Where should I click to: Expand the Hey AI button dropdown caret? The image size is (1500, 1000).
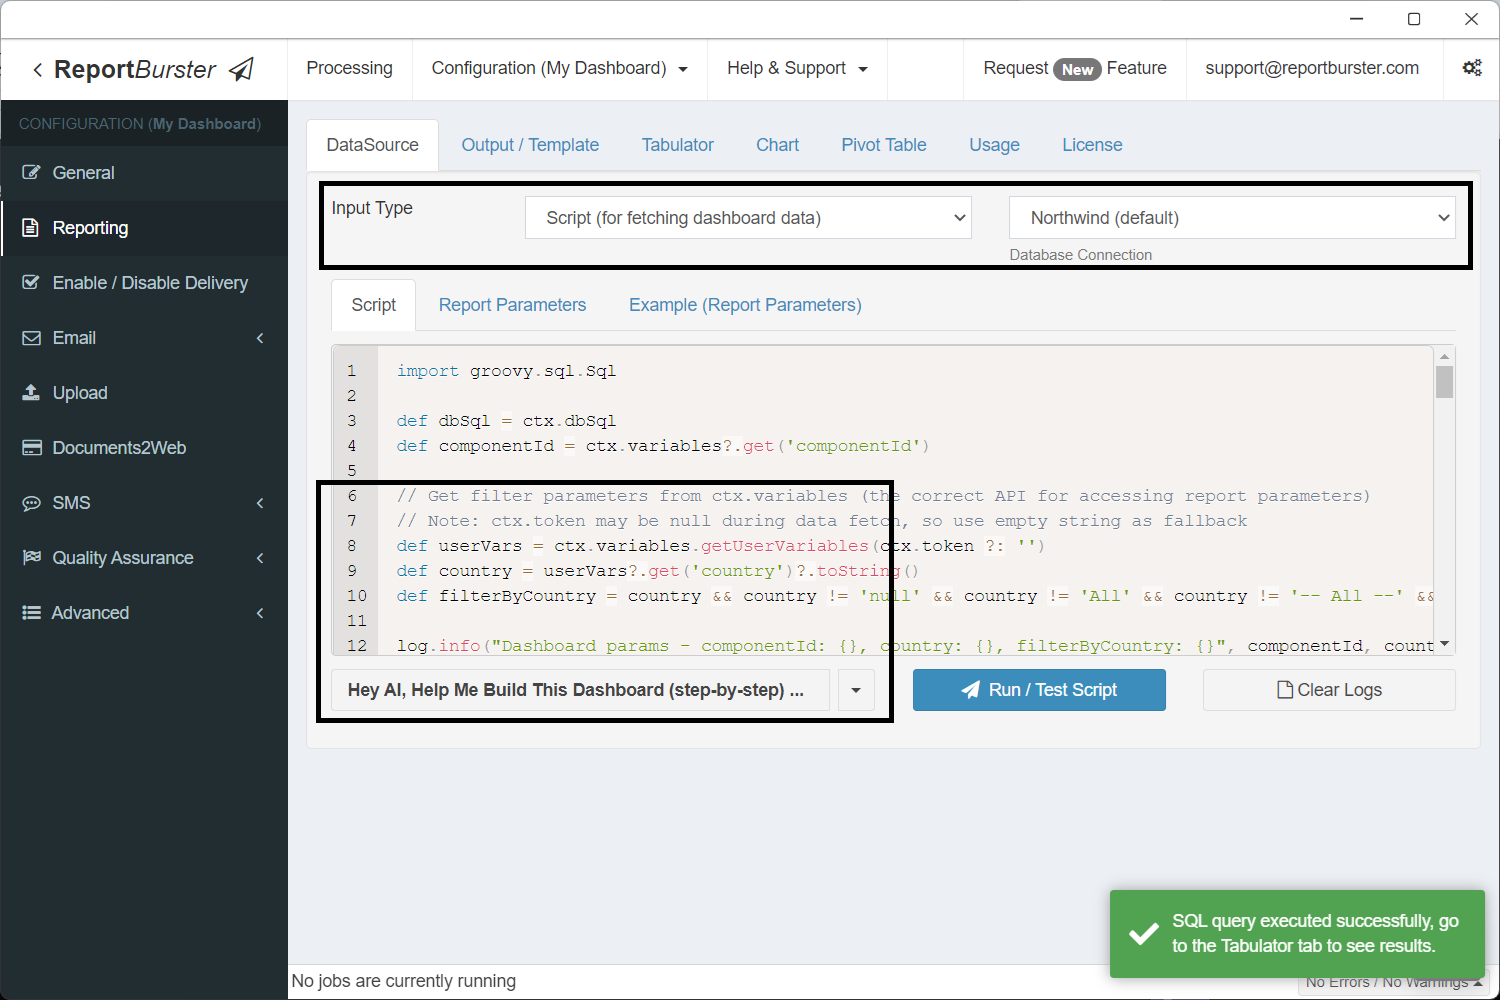click(x=856, y=690)
